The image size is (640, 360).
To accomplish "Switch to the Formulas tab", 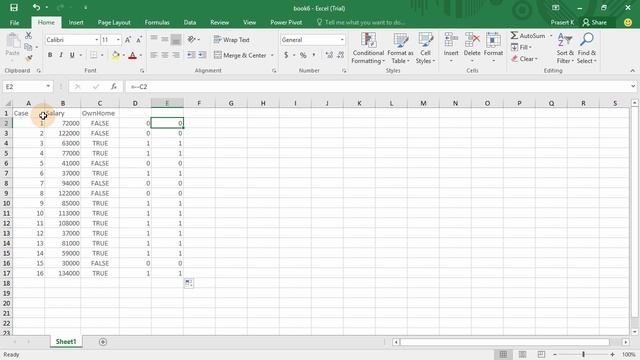I will (157, 22).
